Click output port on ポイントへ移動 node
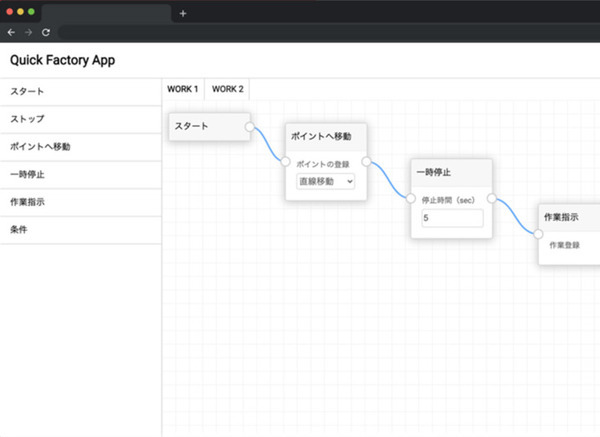This screenshot has width=600, height=437. 366,161
